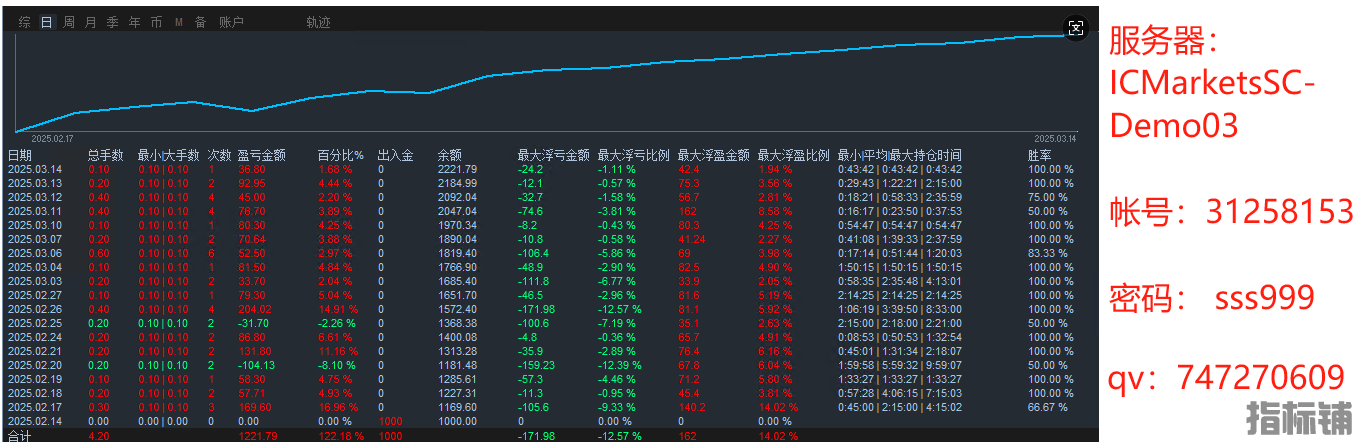Viewport: 1369px width, 443px height.
Task: Click the win rate 66.67 %
Action: pyautogui.click(x=1048, y=407)
